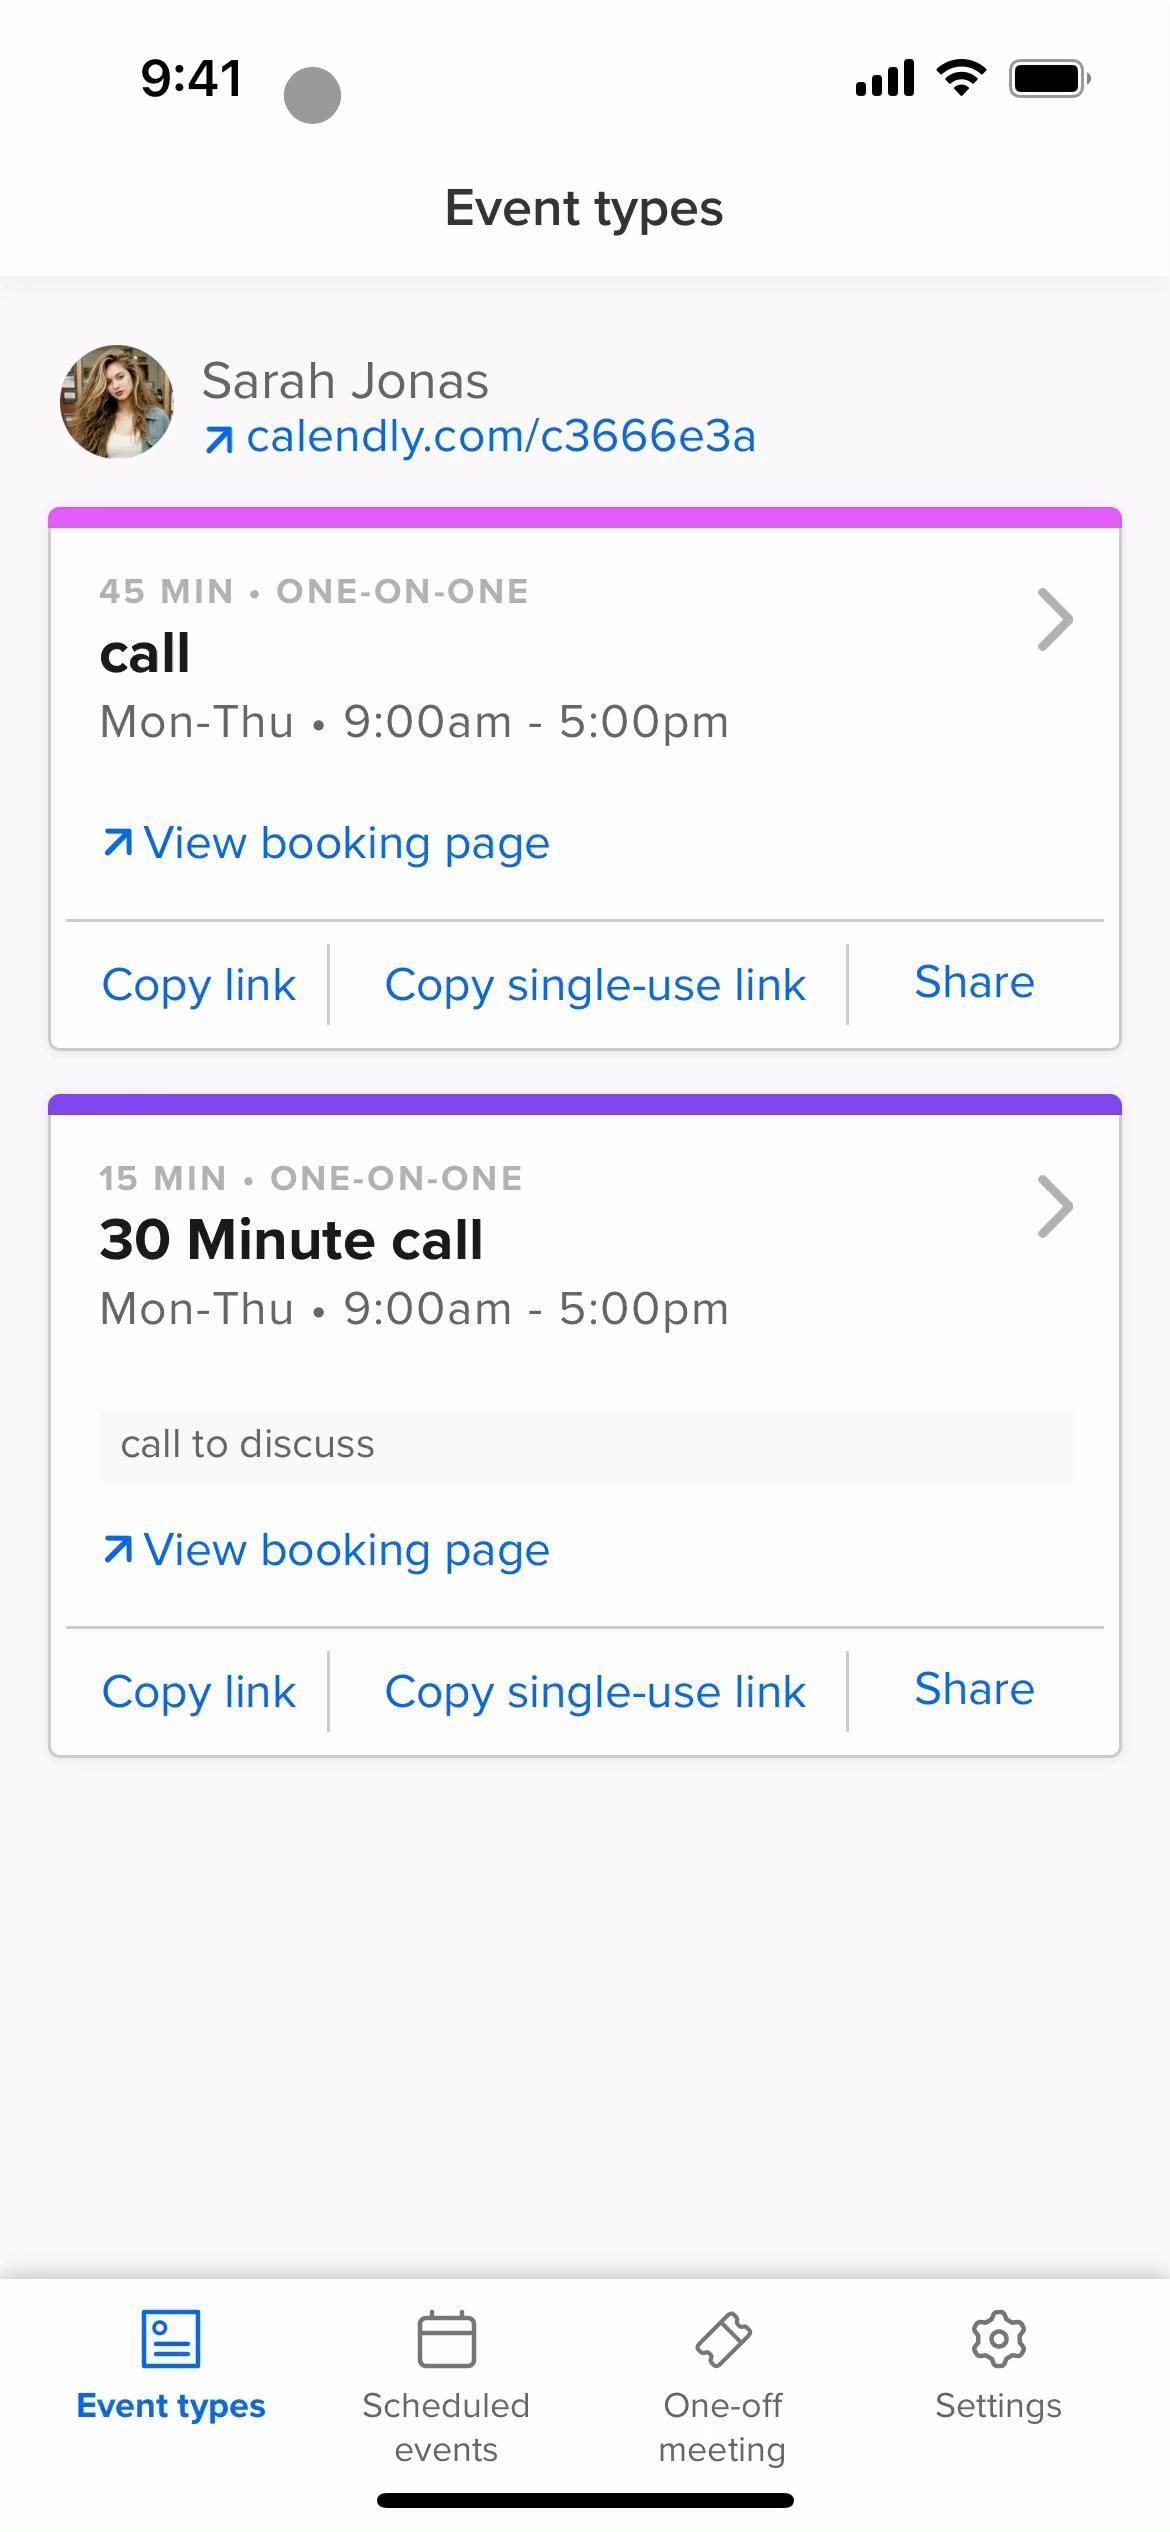Screen dimensions: 1170x2532
Task: Tap the One-off meeting ticket icon
Action: click(x=723, y=2338)
